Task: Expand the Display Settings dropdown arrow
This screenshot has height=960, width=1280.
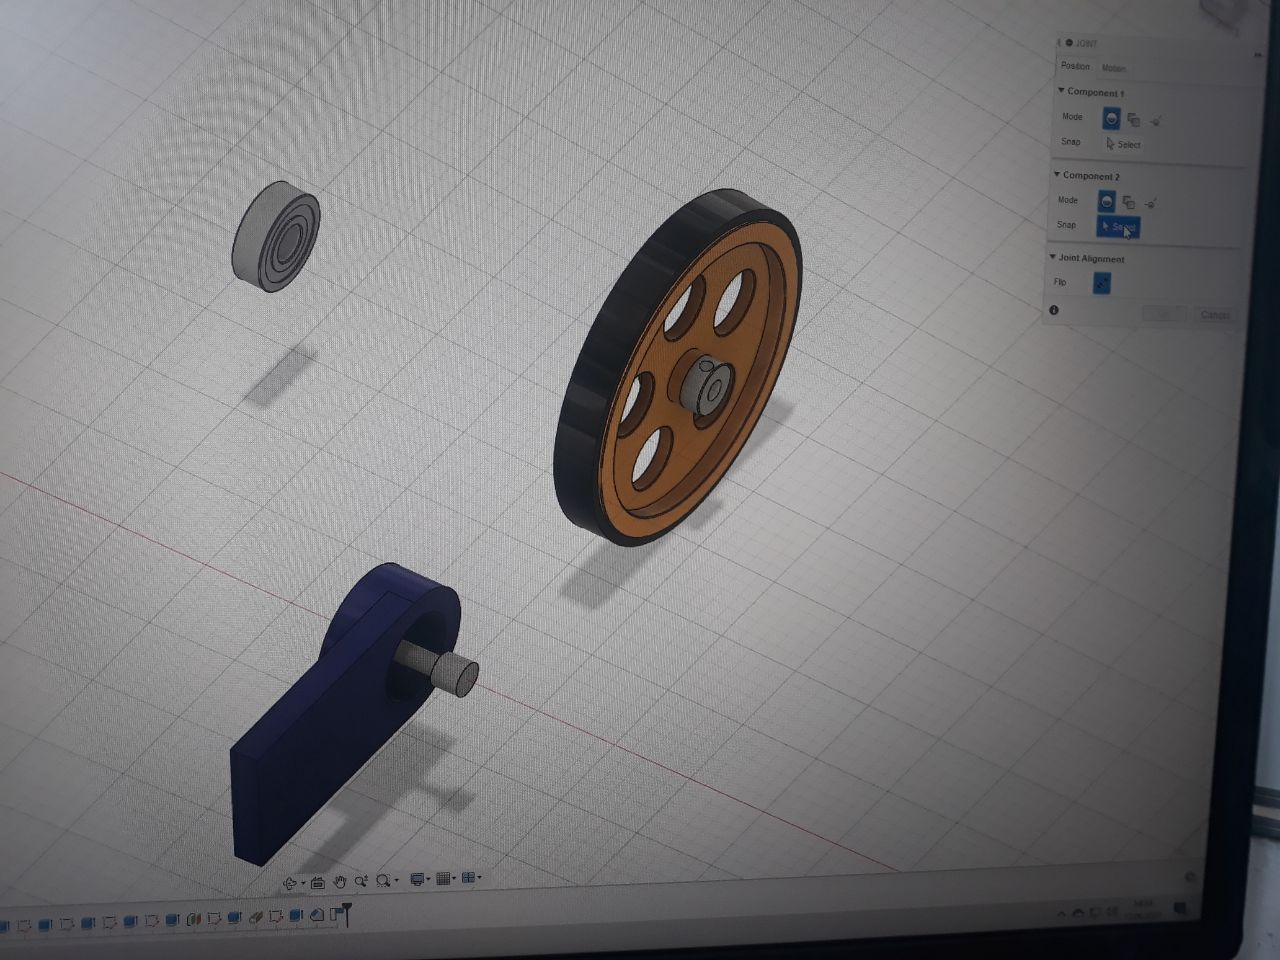Action: [x=428, y=878]
